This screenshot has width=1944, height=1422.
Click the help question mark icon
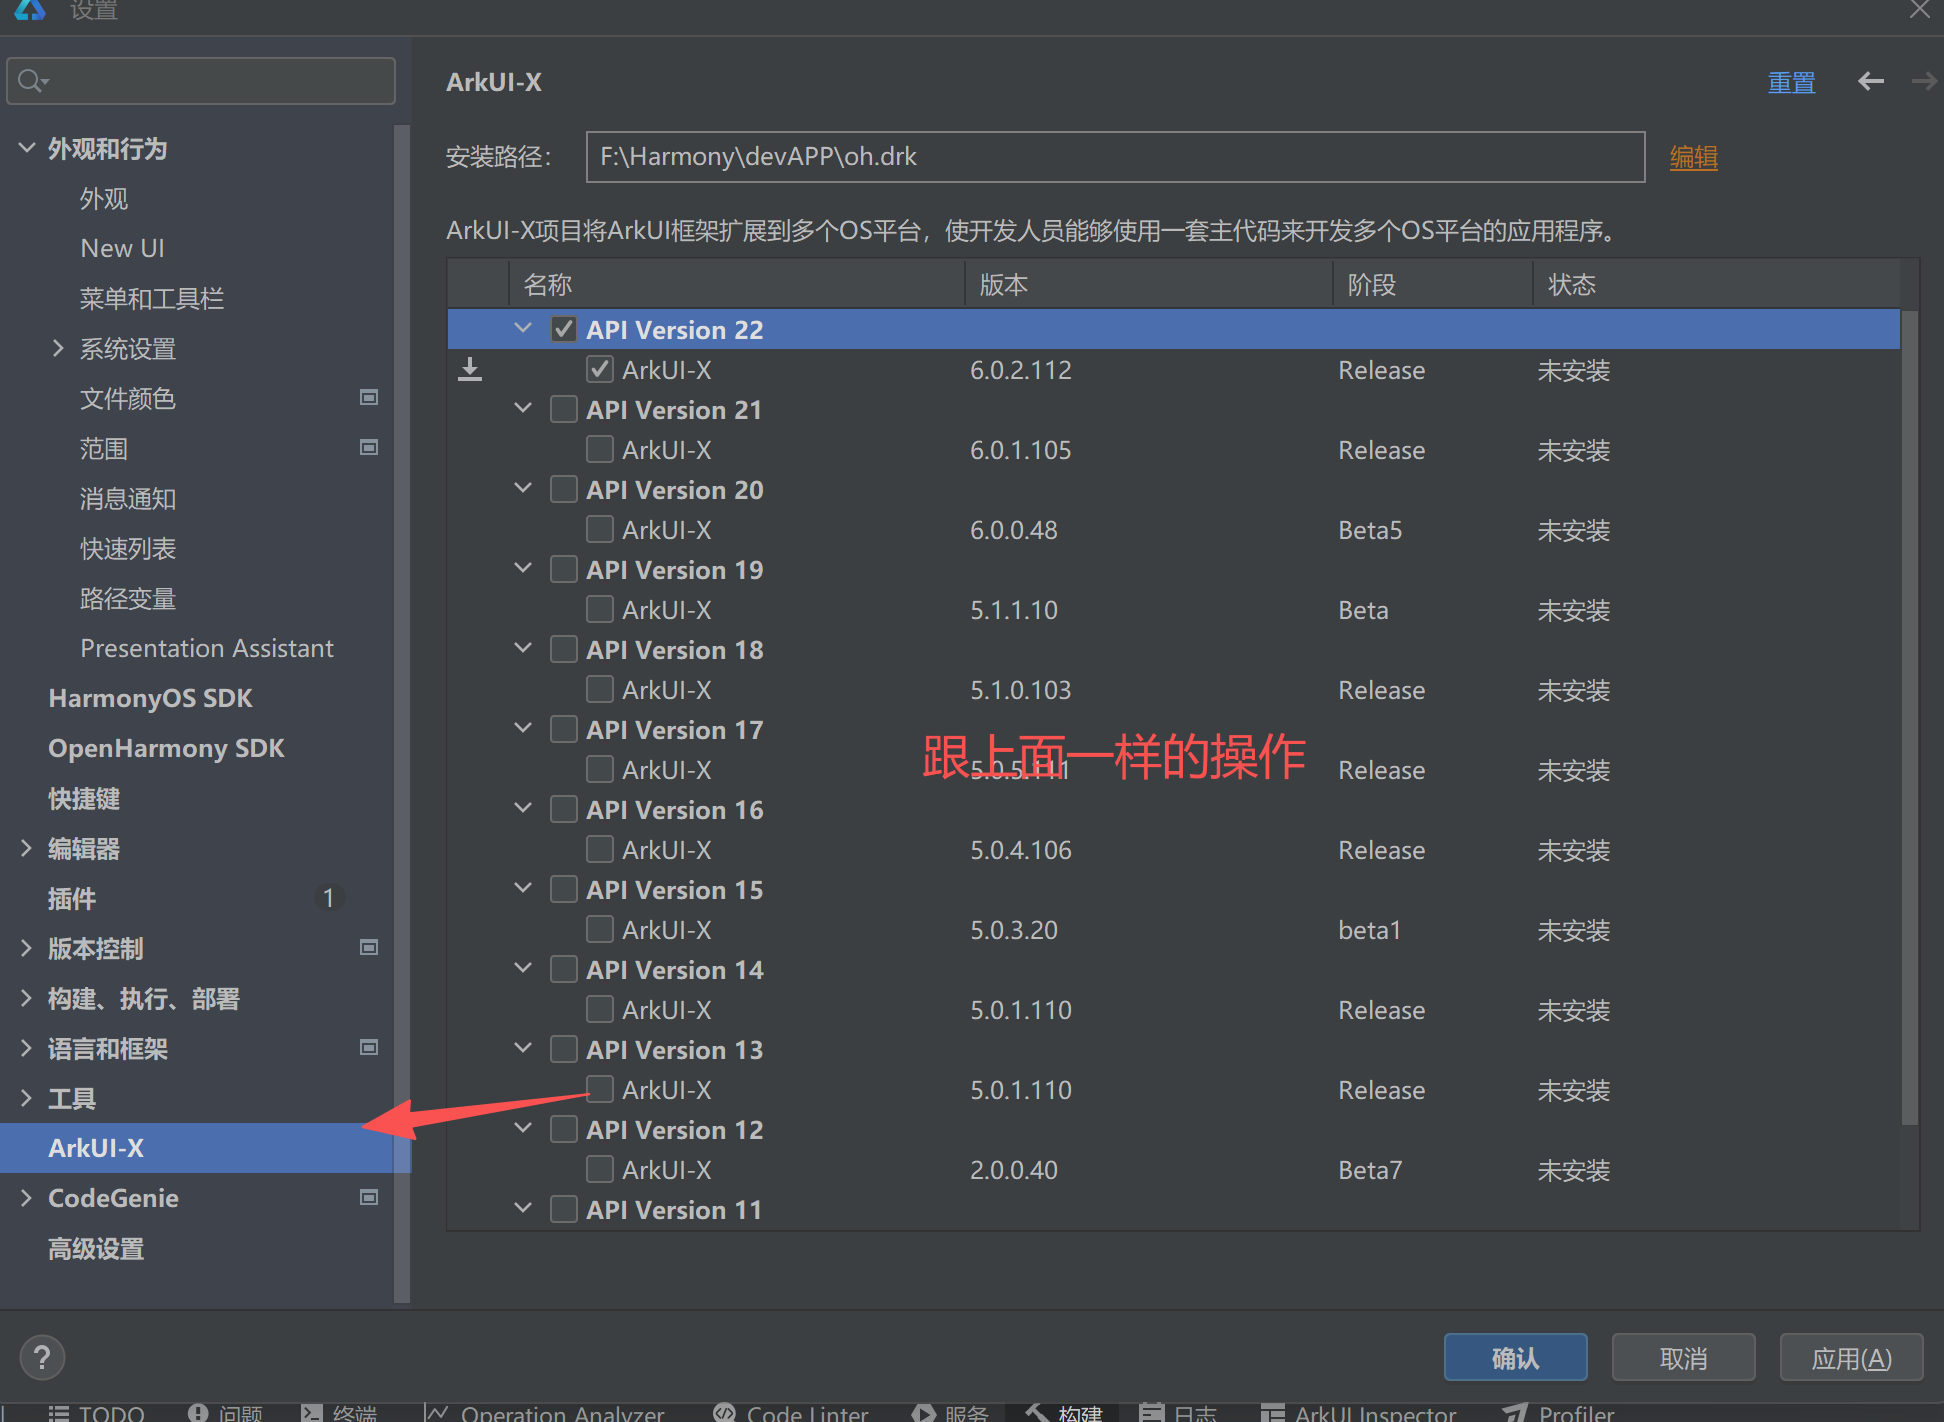42,1357
